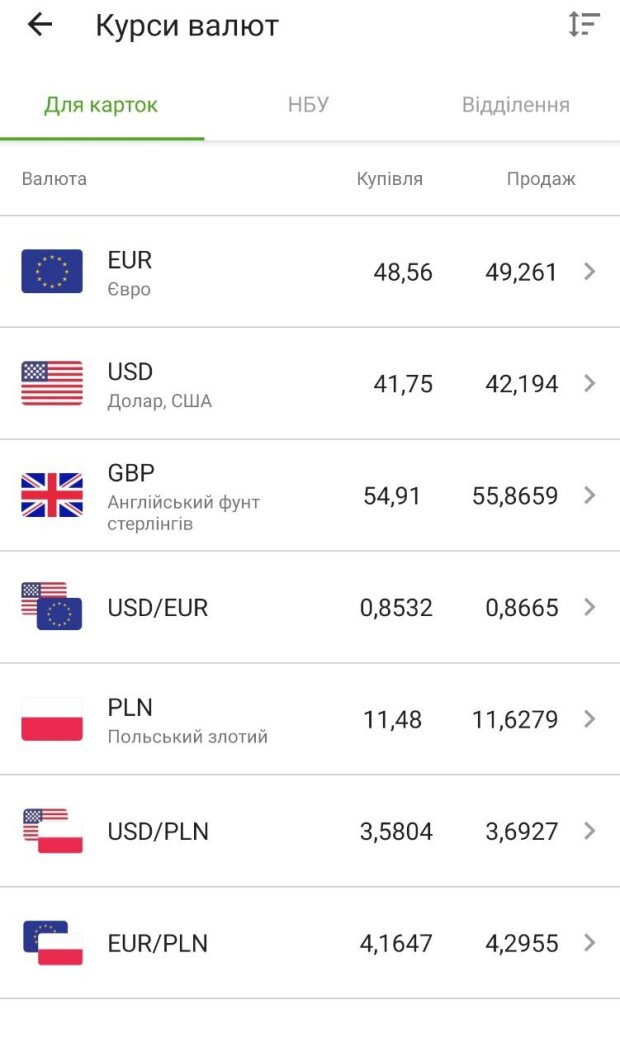Tap the PLN Polish flag icon
This screenshot has height=1057, width=620.
52,719
